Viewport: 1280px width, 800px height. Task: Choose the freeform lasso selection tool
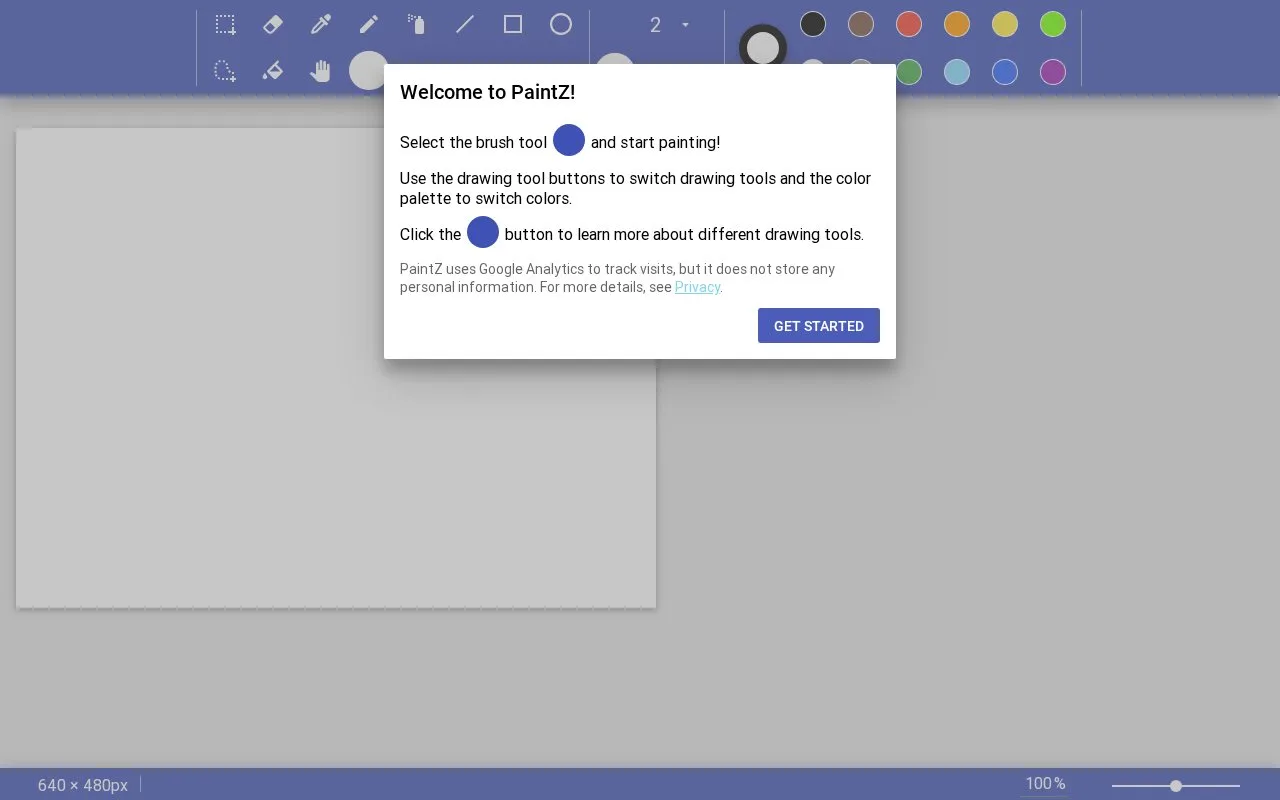point(225,71)
